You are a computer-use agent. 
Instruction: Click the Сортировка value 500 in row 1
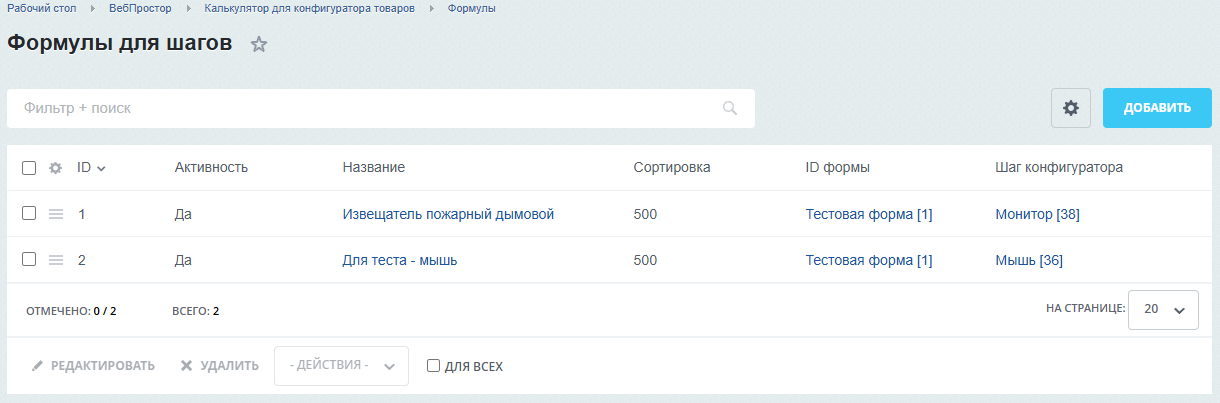[x=645, y=214]
